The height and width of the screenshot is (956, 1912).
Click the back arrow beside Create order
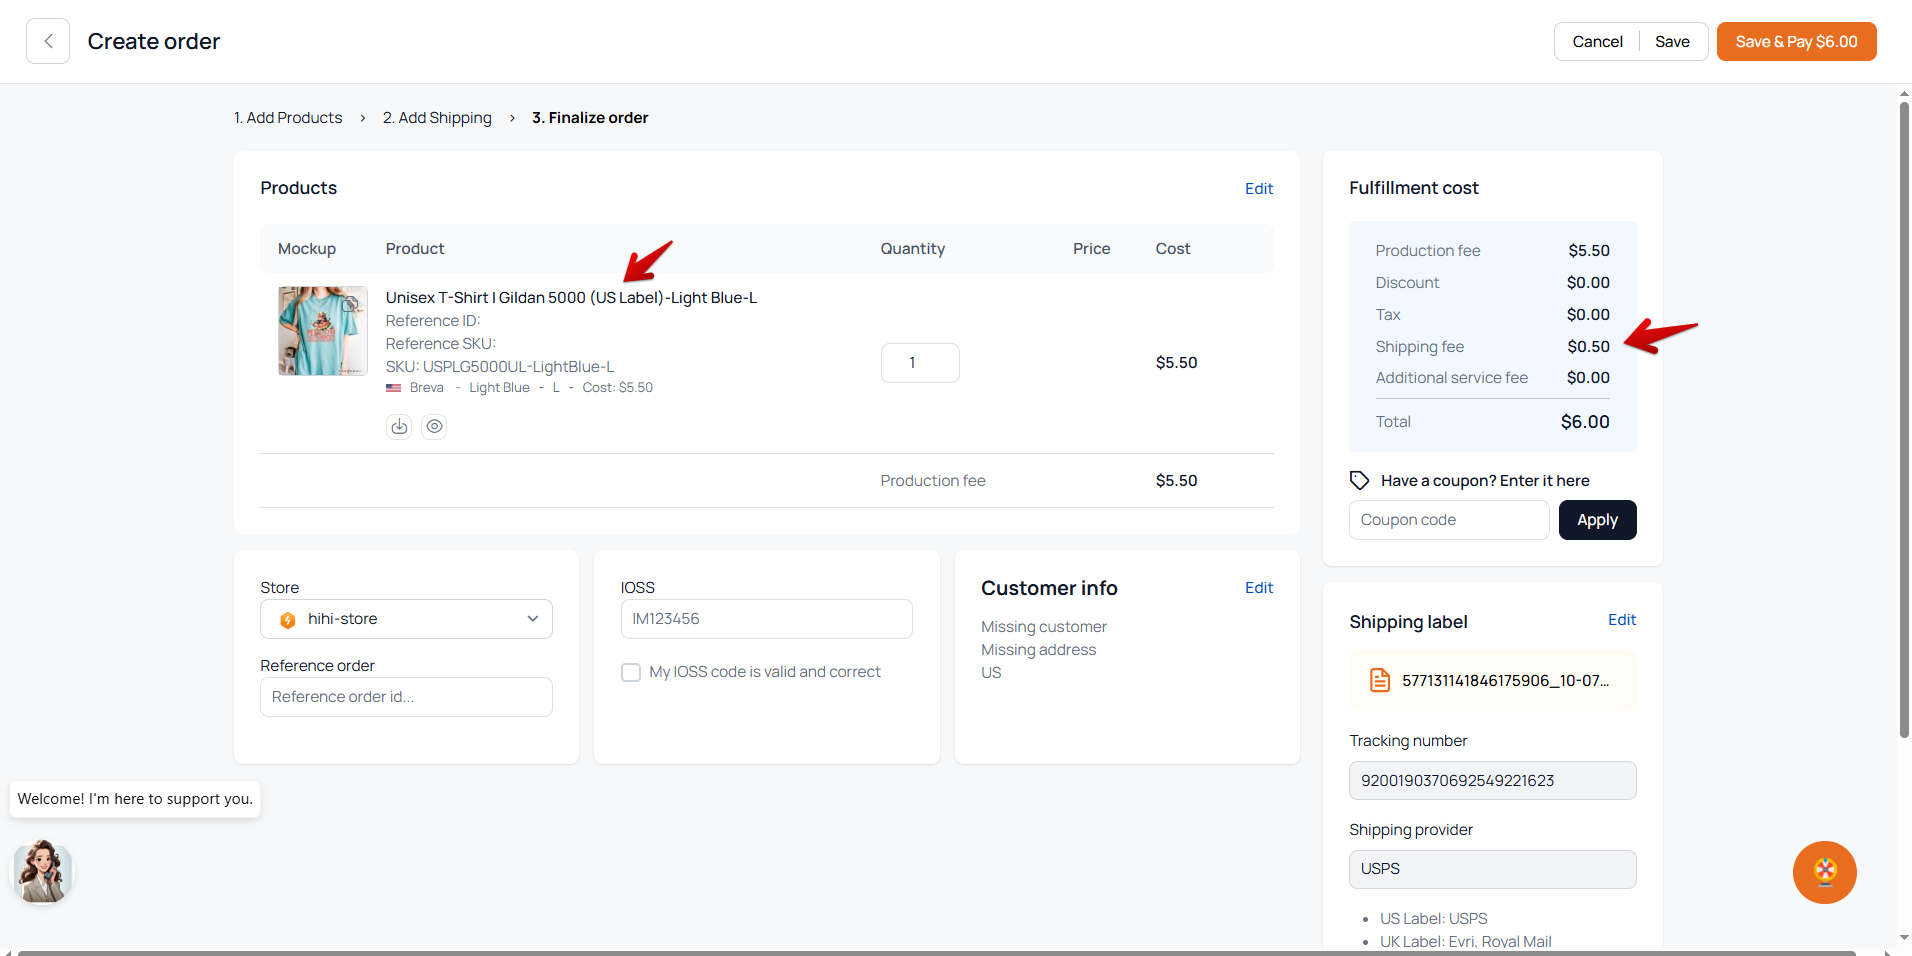pos(48,41)
